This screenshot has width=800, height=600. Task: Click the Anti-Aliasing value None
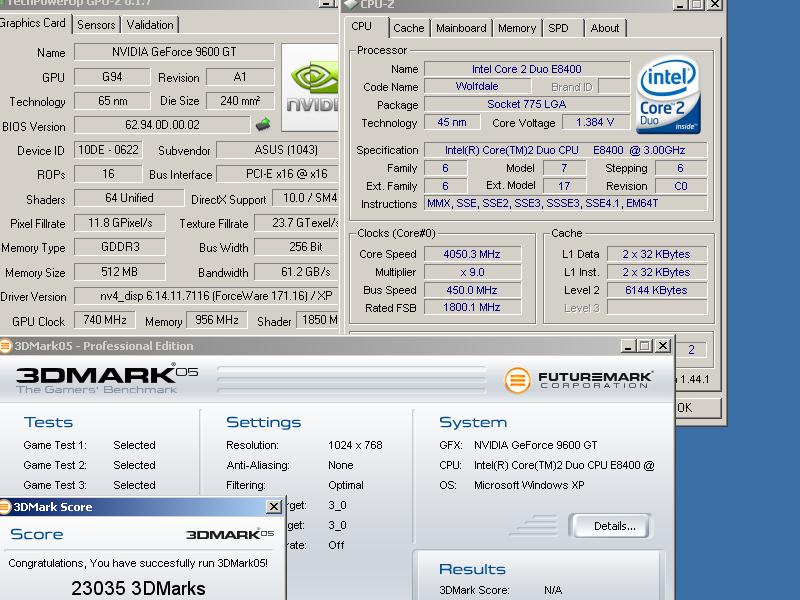pyautogui.click(x=341, y=465)
